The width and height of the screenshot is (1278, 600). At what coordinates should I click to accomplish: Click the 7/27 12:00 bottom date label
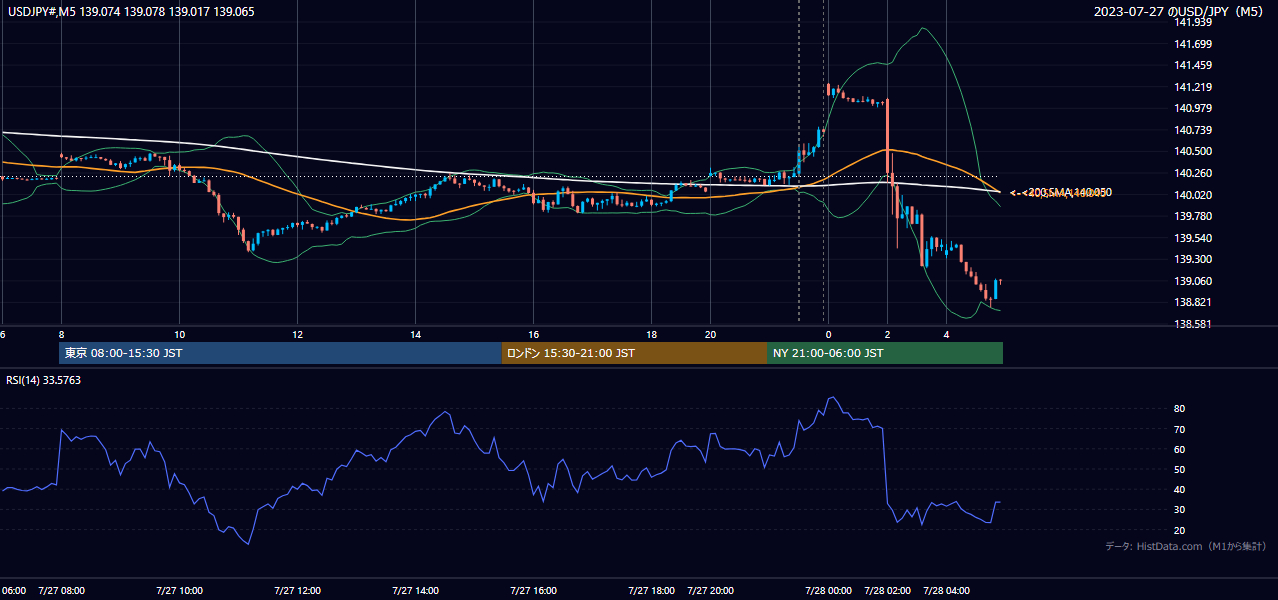pyautogui.click(x=298, y=590)
